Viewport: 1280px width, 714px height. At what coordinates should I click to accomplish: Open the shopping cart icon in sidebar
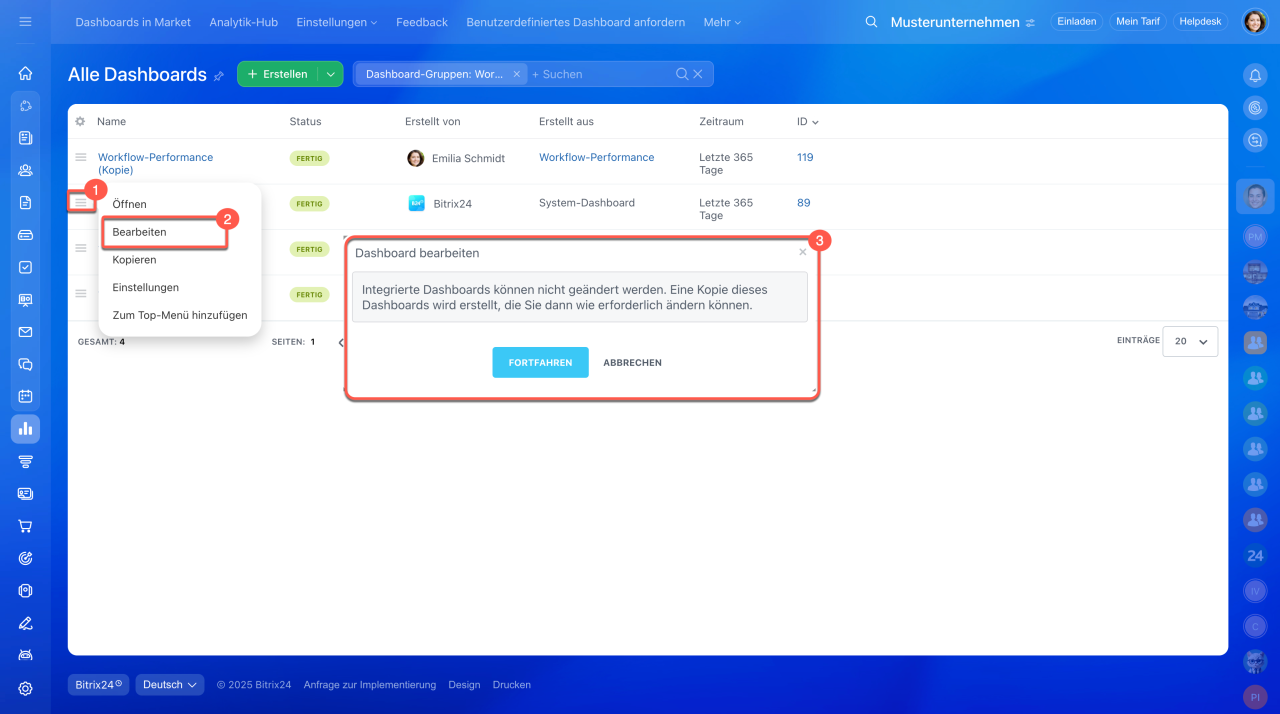point(25,526)
